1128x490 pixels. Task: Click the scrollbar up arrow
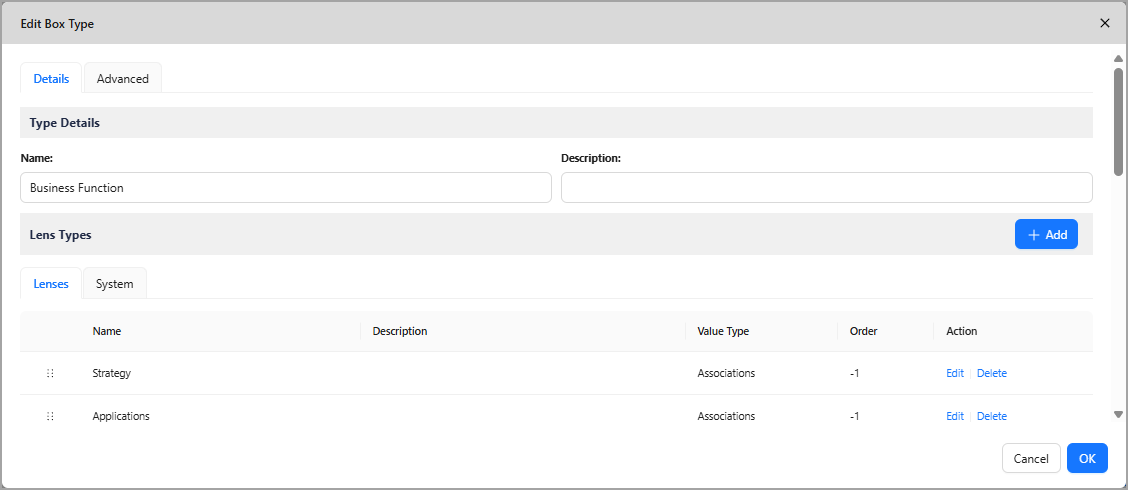coord(1118,59)
